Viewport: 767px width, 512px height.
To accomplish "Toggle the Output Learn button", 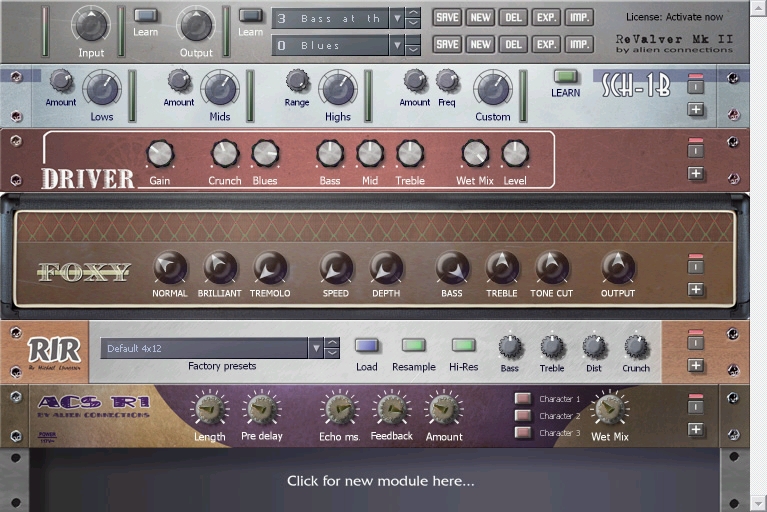I will coord(250,15).
